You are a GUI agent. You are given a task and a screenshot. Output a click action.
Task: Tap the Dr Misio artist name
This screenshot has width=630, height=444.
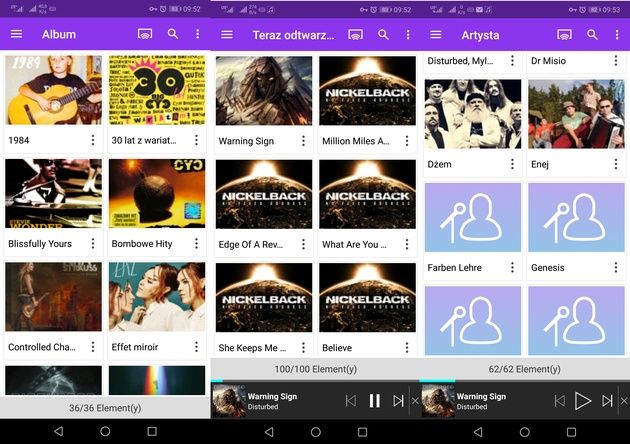(548, 61)
